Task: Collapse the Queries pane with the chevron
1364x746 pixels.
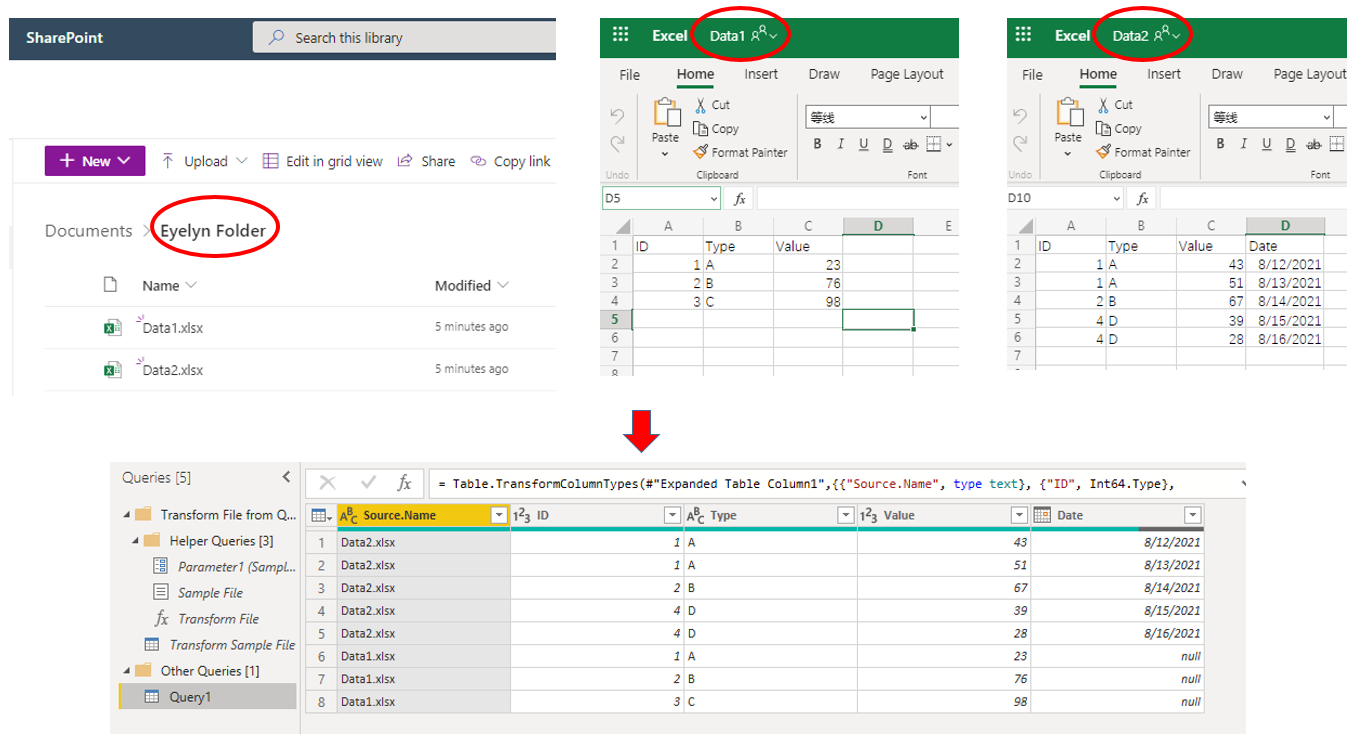Action: [x=286, y=477]
